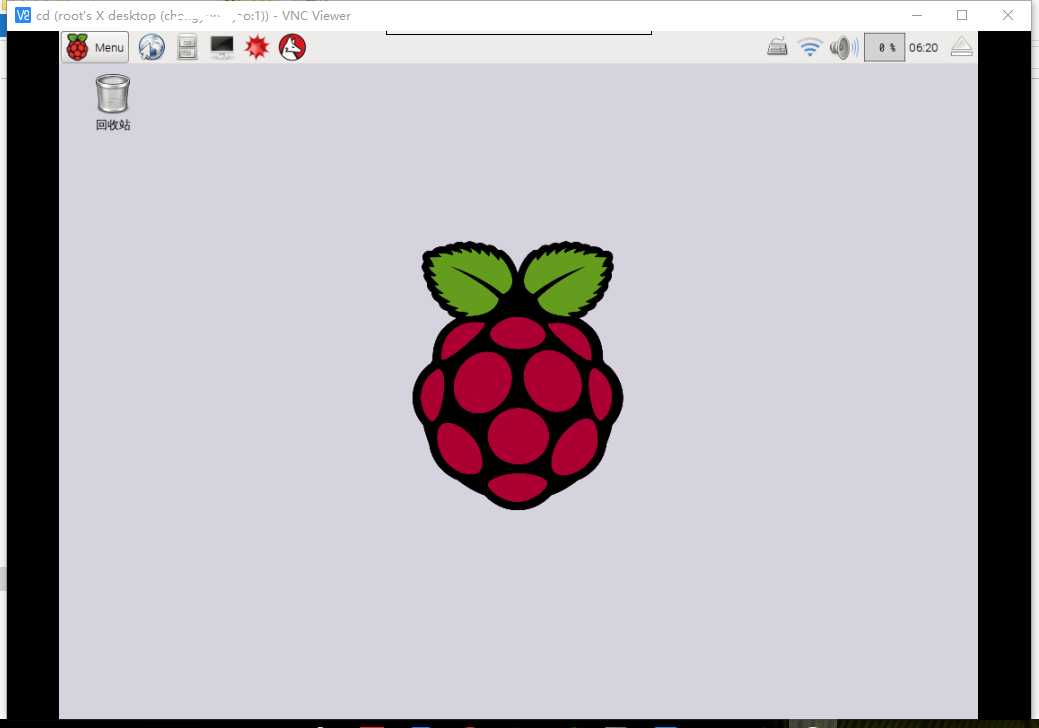The width and height of the screenshot is (1039, 728).
Task: Launch the Wolfram wolf icon
Action: [292, 47]
